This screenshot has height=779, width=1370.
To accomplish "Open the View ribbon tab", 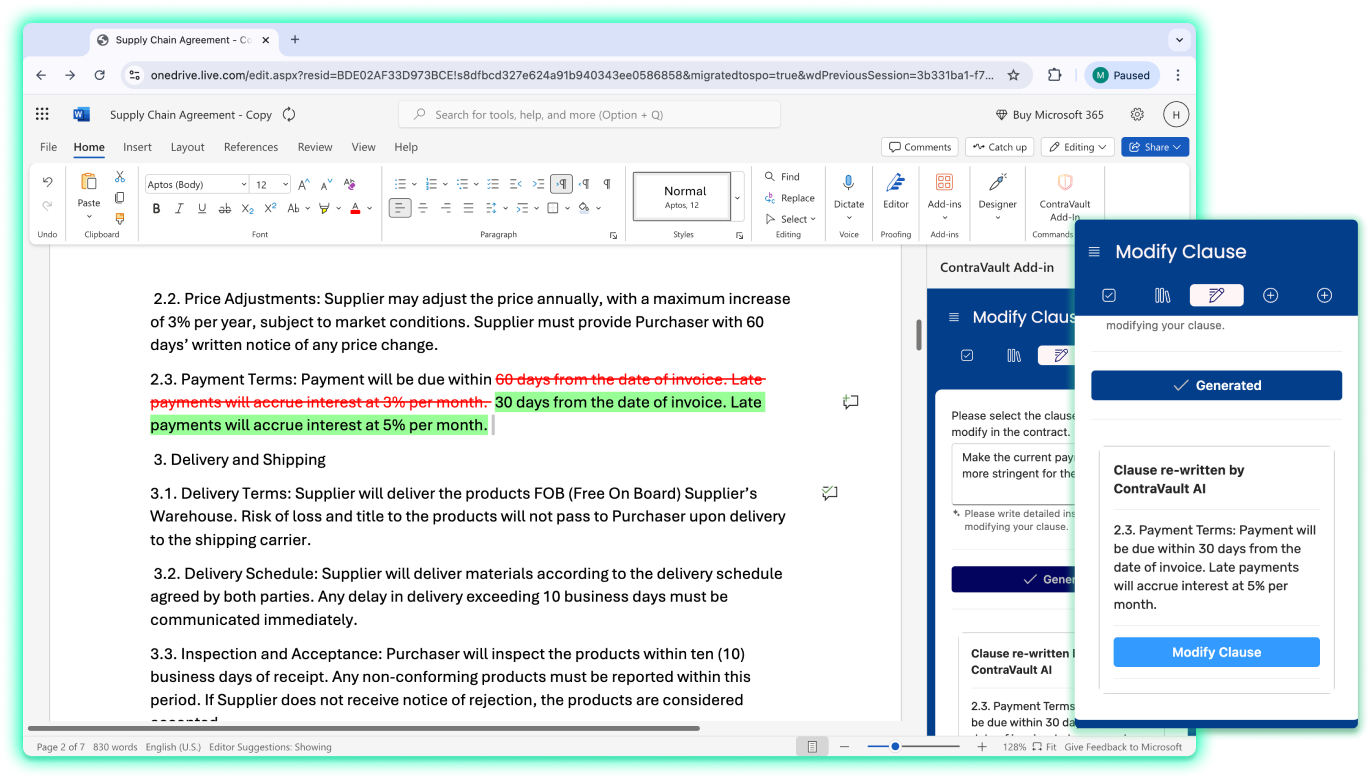I will pos(363,147).
